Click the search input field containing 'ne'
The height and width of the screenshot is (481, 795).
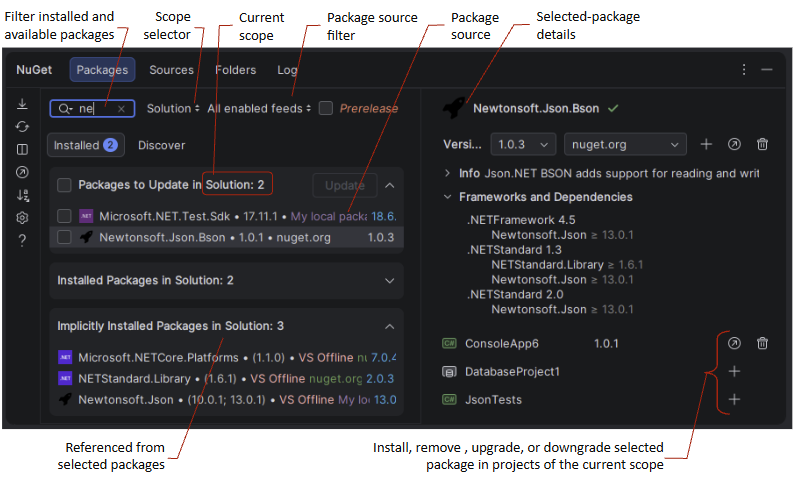click(92, 108)
